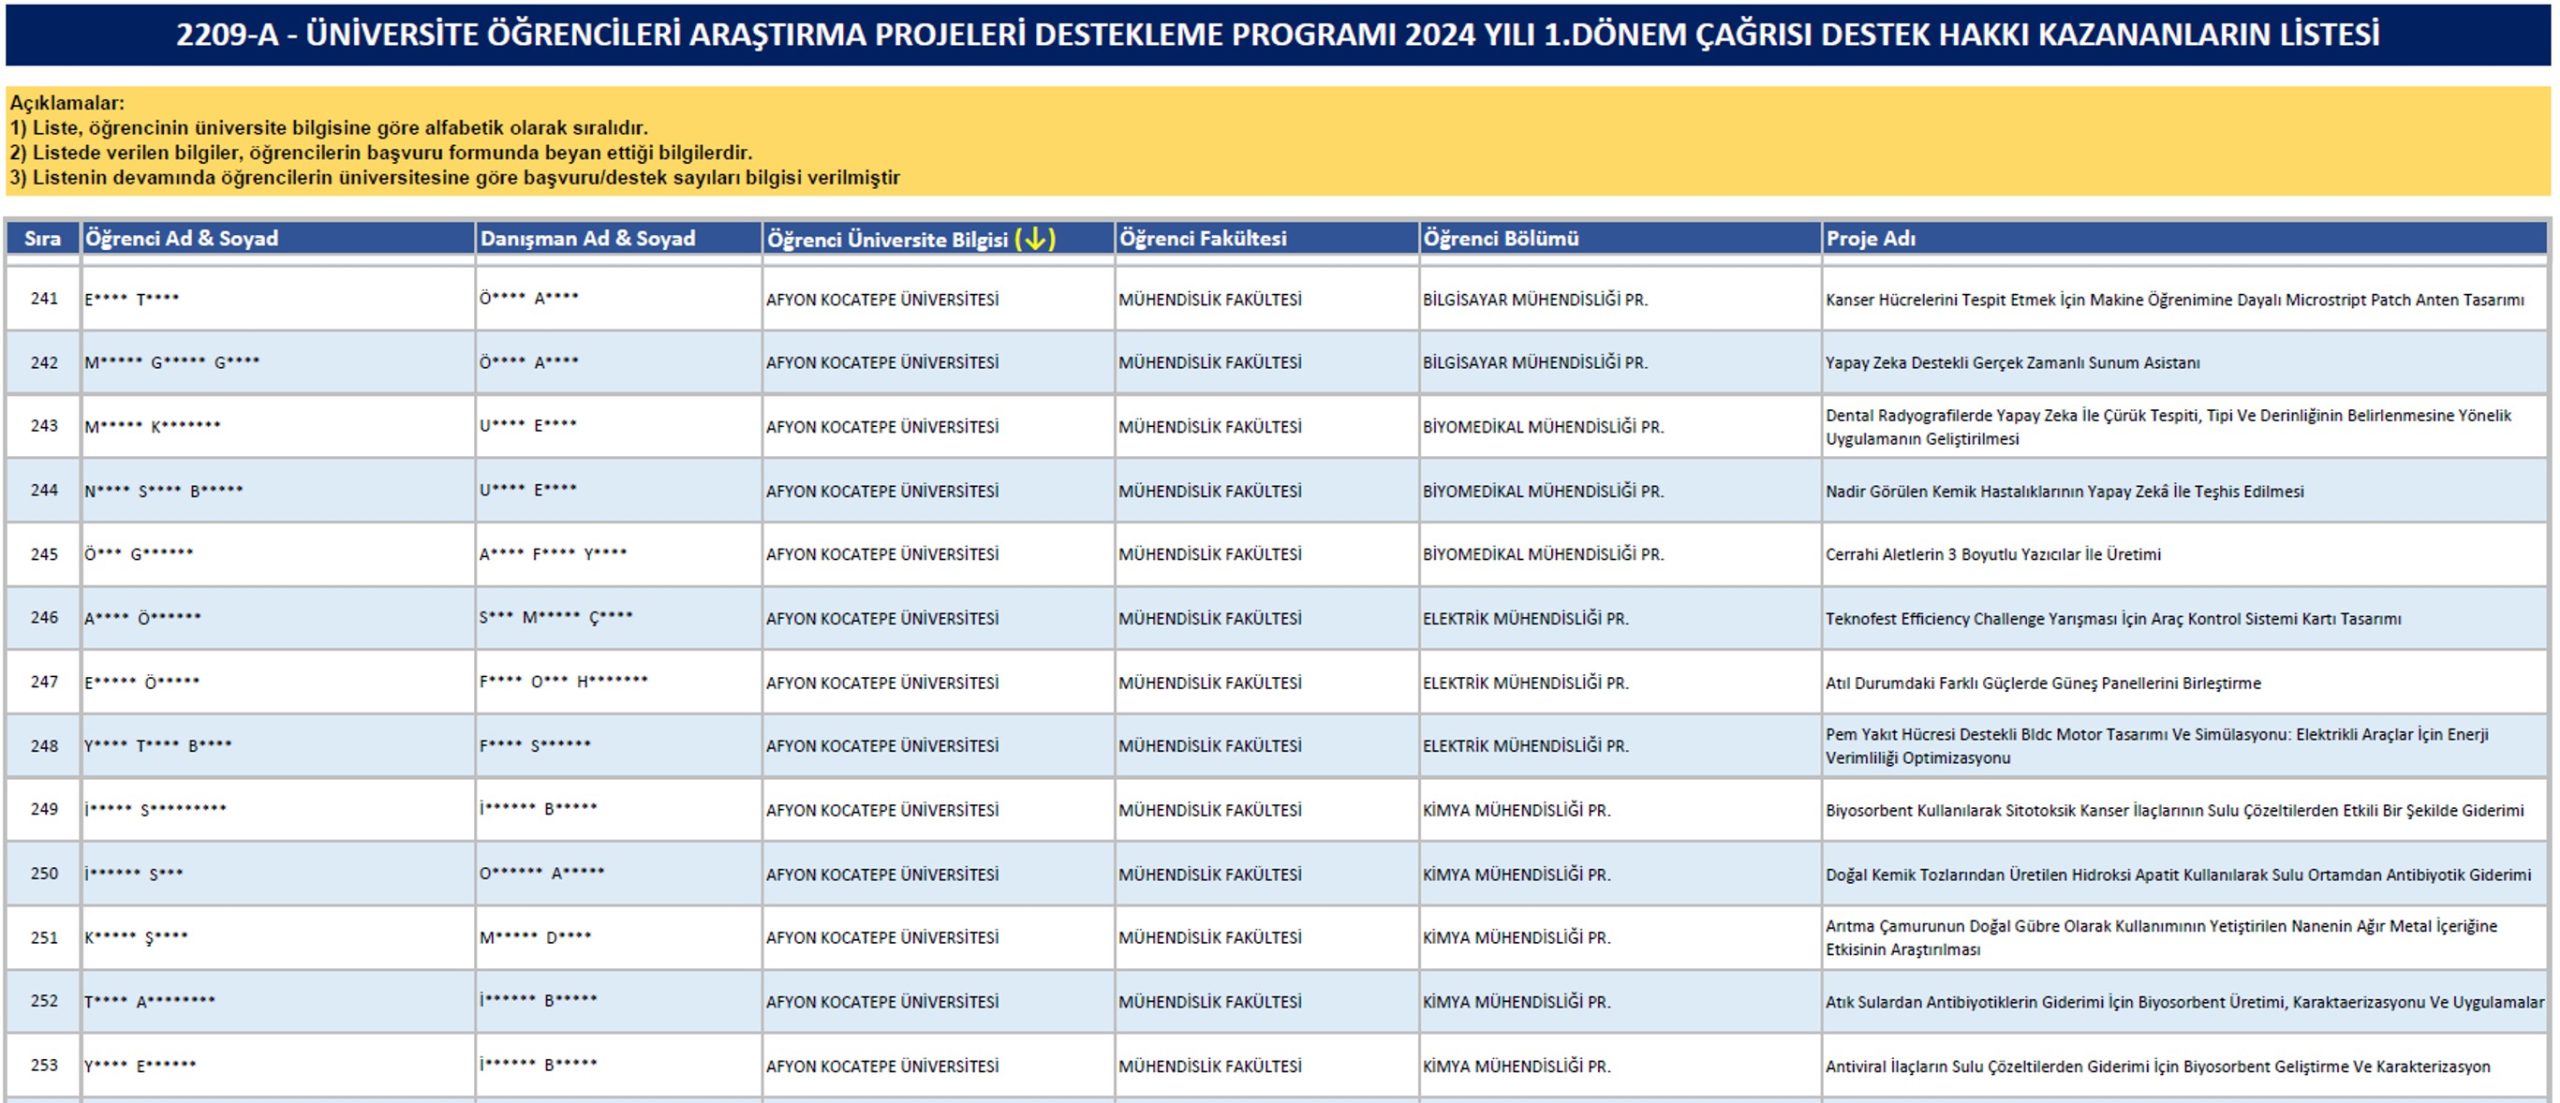Click row number 244
Image resolution: width=2560 pixels, height=1103 pixels.
pos(44,490)
